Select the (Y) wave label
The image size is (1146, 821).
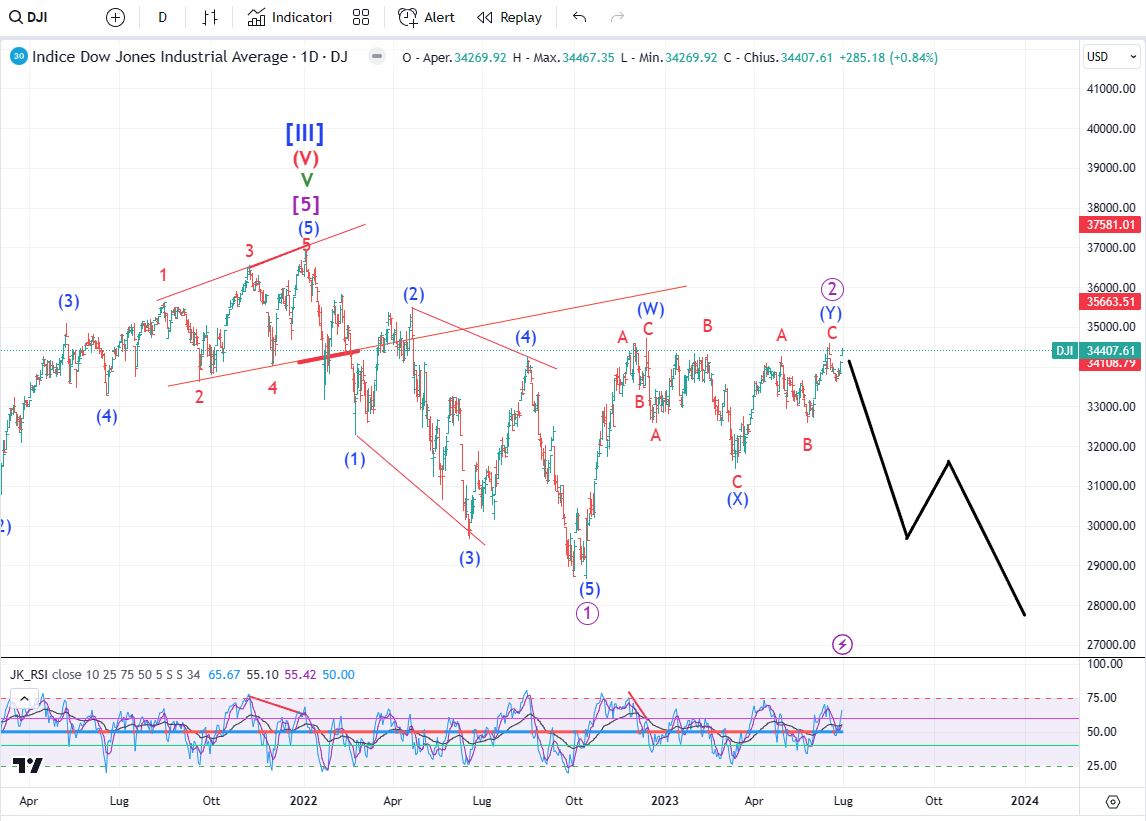tap(830, 313)
